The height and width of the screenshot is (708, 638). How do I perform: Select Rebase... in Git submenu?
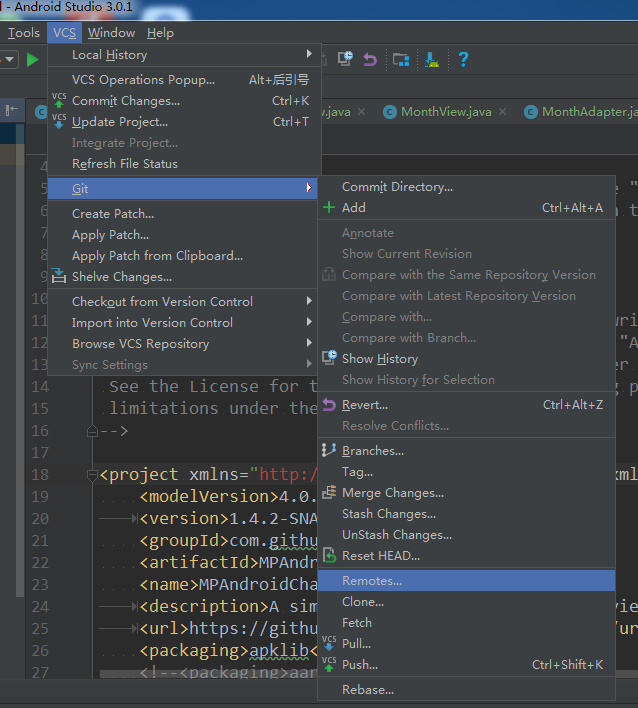(466, 690)
